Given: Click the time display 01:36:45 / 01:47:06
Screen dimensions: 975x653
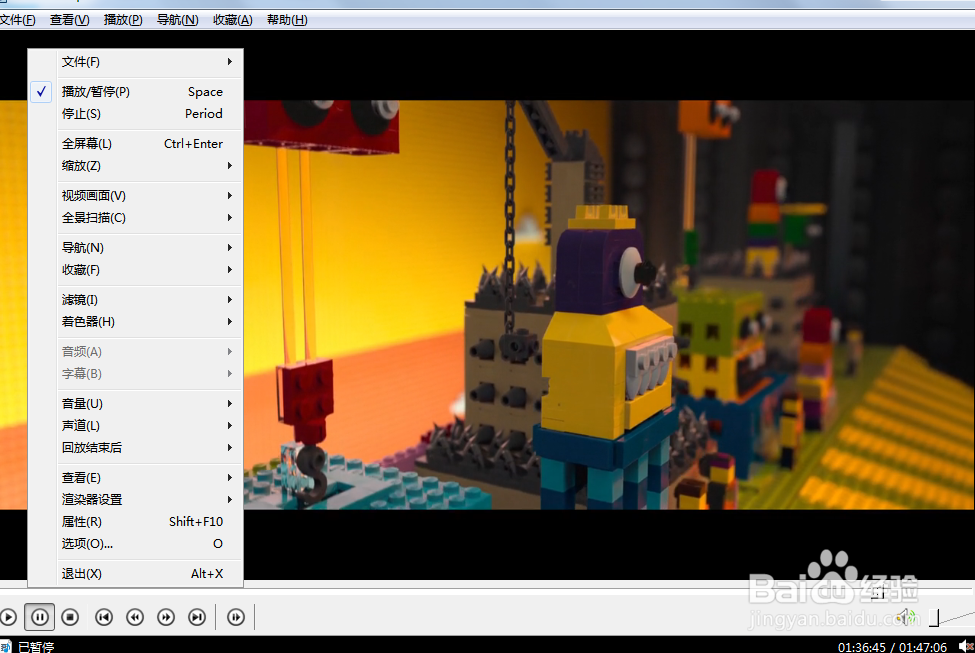Looking at the screenshot, I should [892, 647].
